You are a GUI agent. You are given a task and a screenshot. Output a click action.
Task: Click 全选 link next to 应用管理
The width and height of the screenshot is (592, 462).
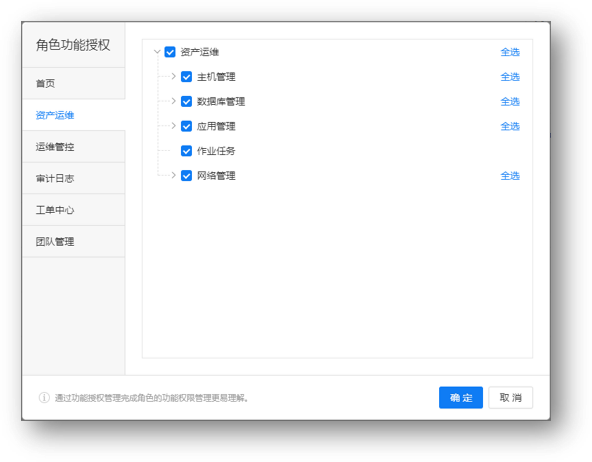point(510,126)
